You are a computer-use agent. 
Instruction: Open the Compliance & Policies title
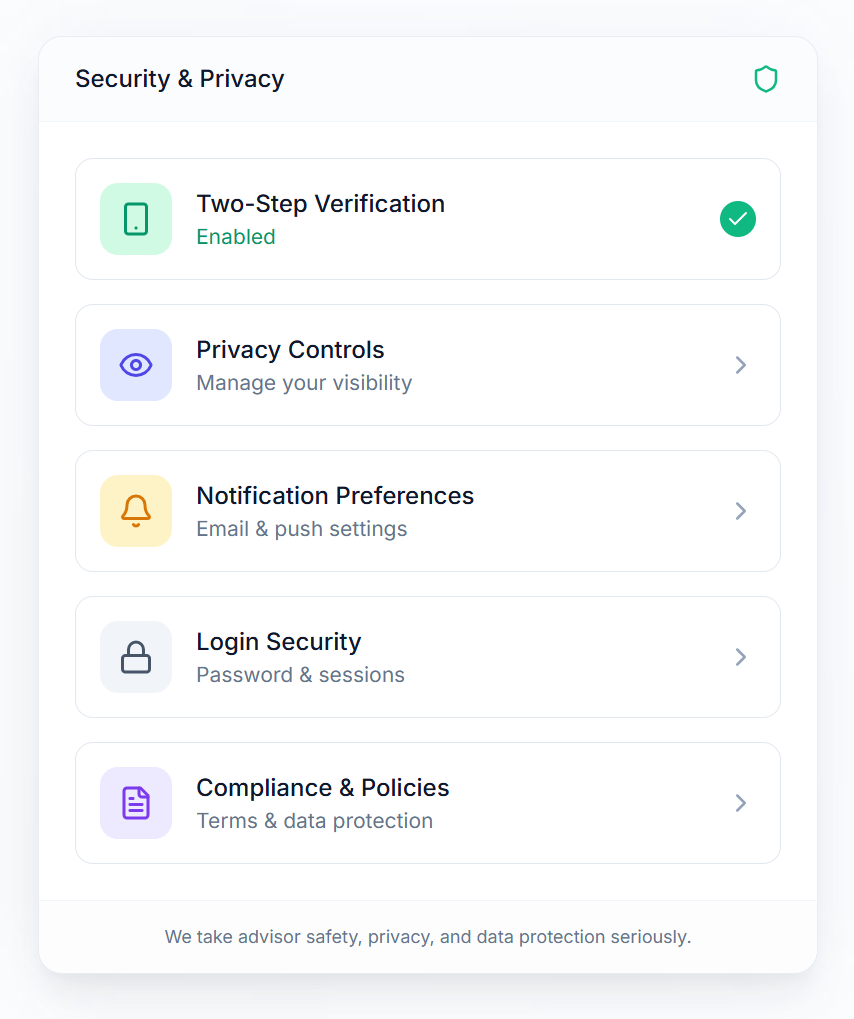(x=322, y=788)
